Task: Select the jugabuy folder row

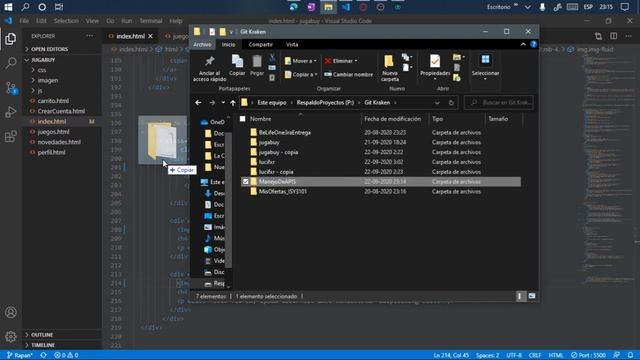Action: [380, 142]
